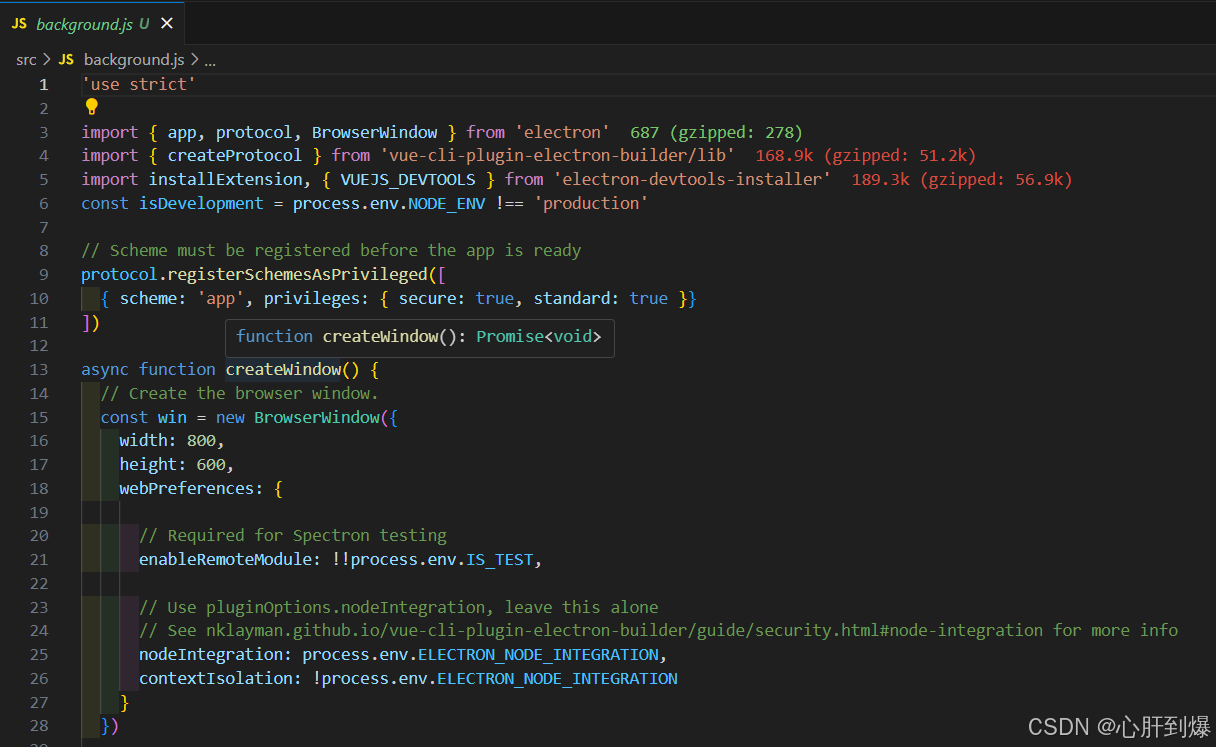Click the 'electron' import string
Viewport: 1216px width, 747px height.
coord(563,132)
